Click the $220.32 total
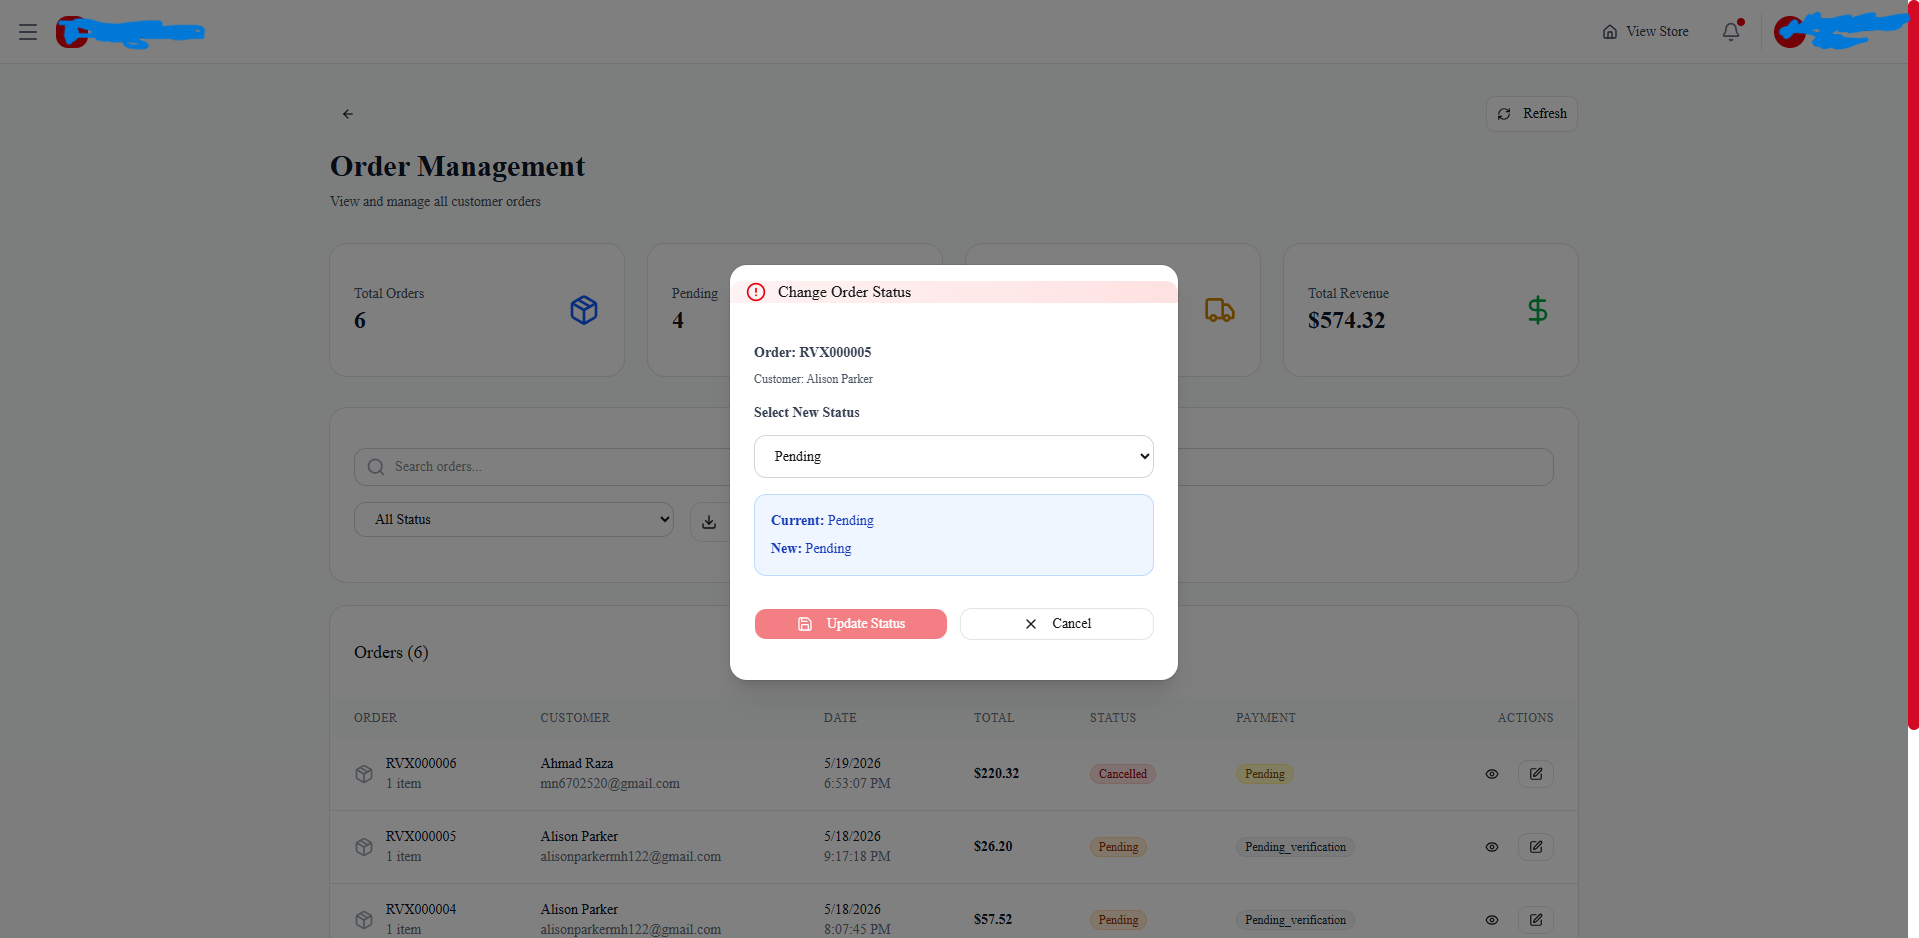The height and width of the screenshot is (938, 1919). point(996,774)
